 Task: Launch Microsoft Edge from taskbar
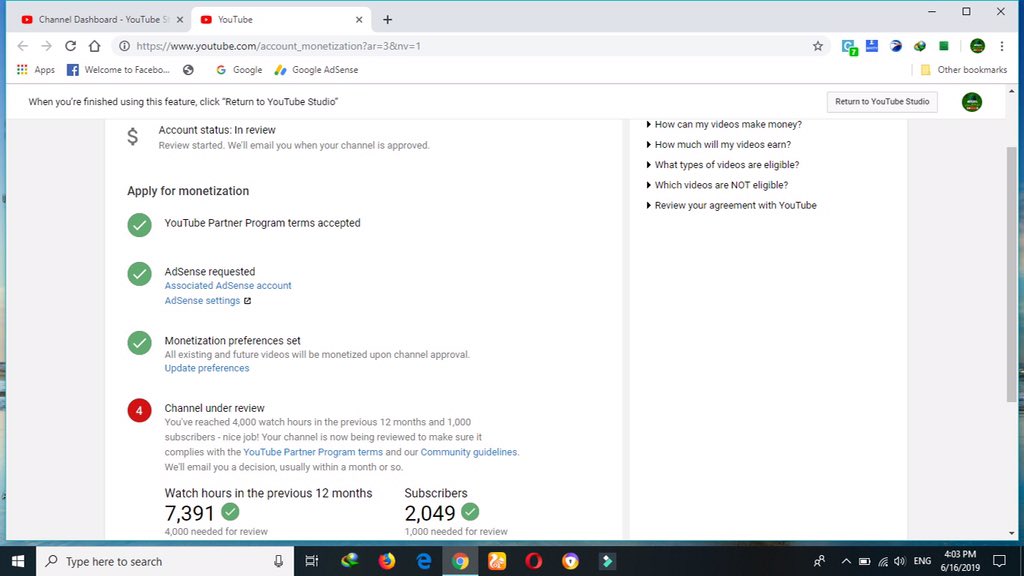tap(423, 561)
